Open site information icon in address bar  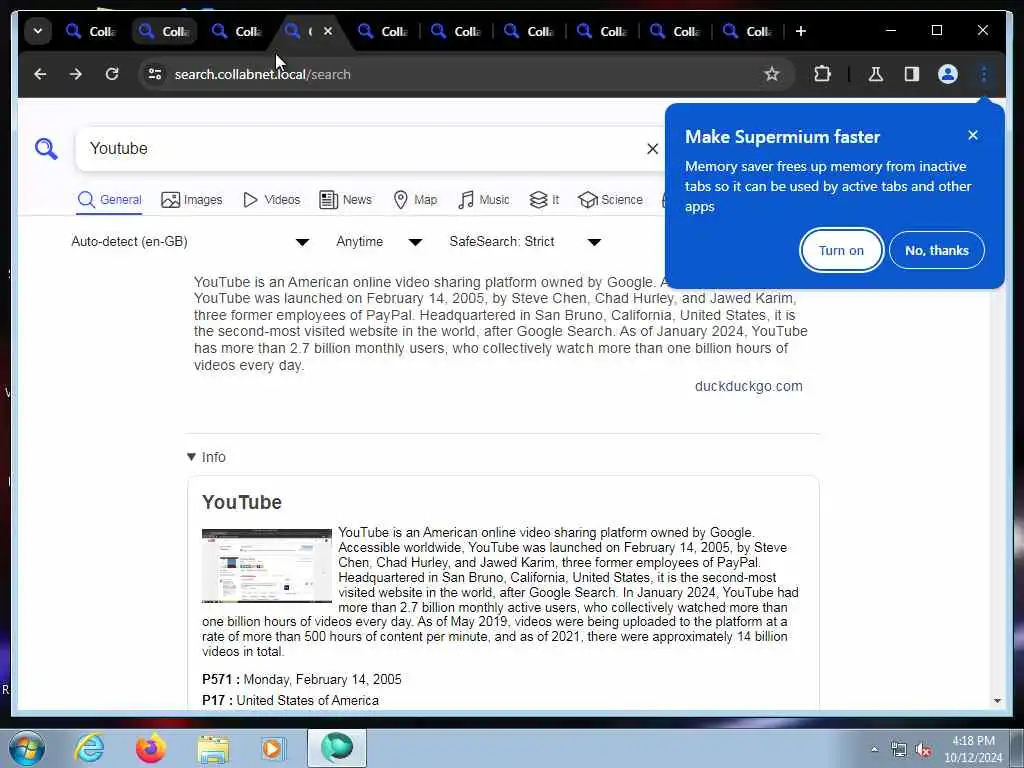coord(155,74)
